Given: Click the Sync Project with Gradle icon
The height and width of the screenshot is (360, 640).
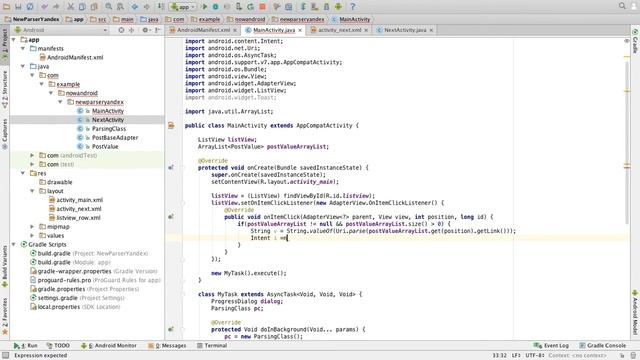Looking at the screenshot, I should pyautogui.click(x=303, y=7).
